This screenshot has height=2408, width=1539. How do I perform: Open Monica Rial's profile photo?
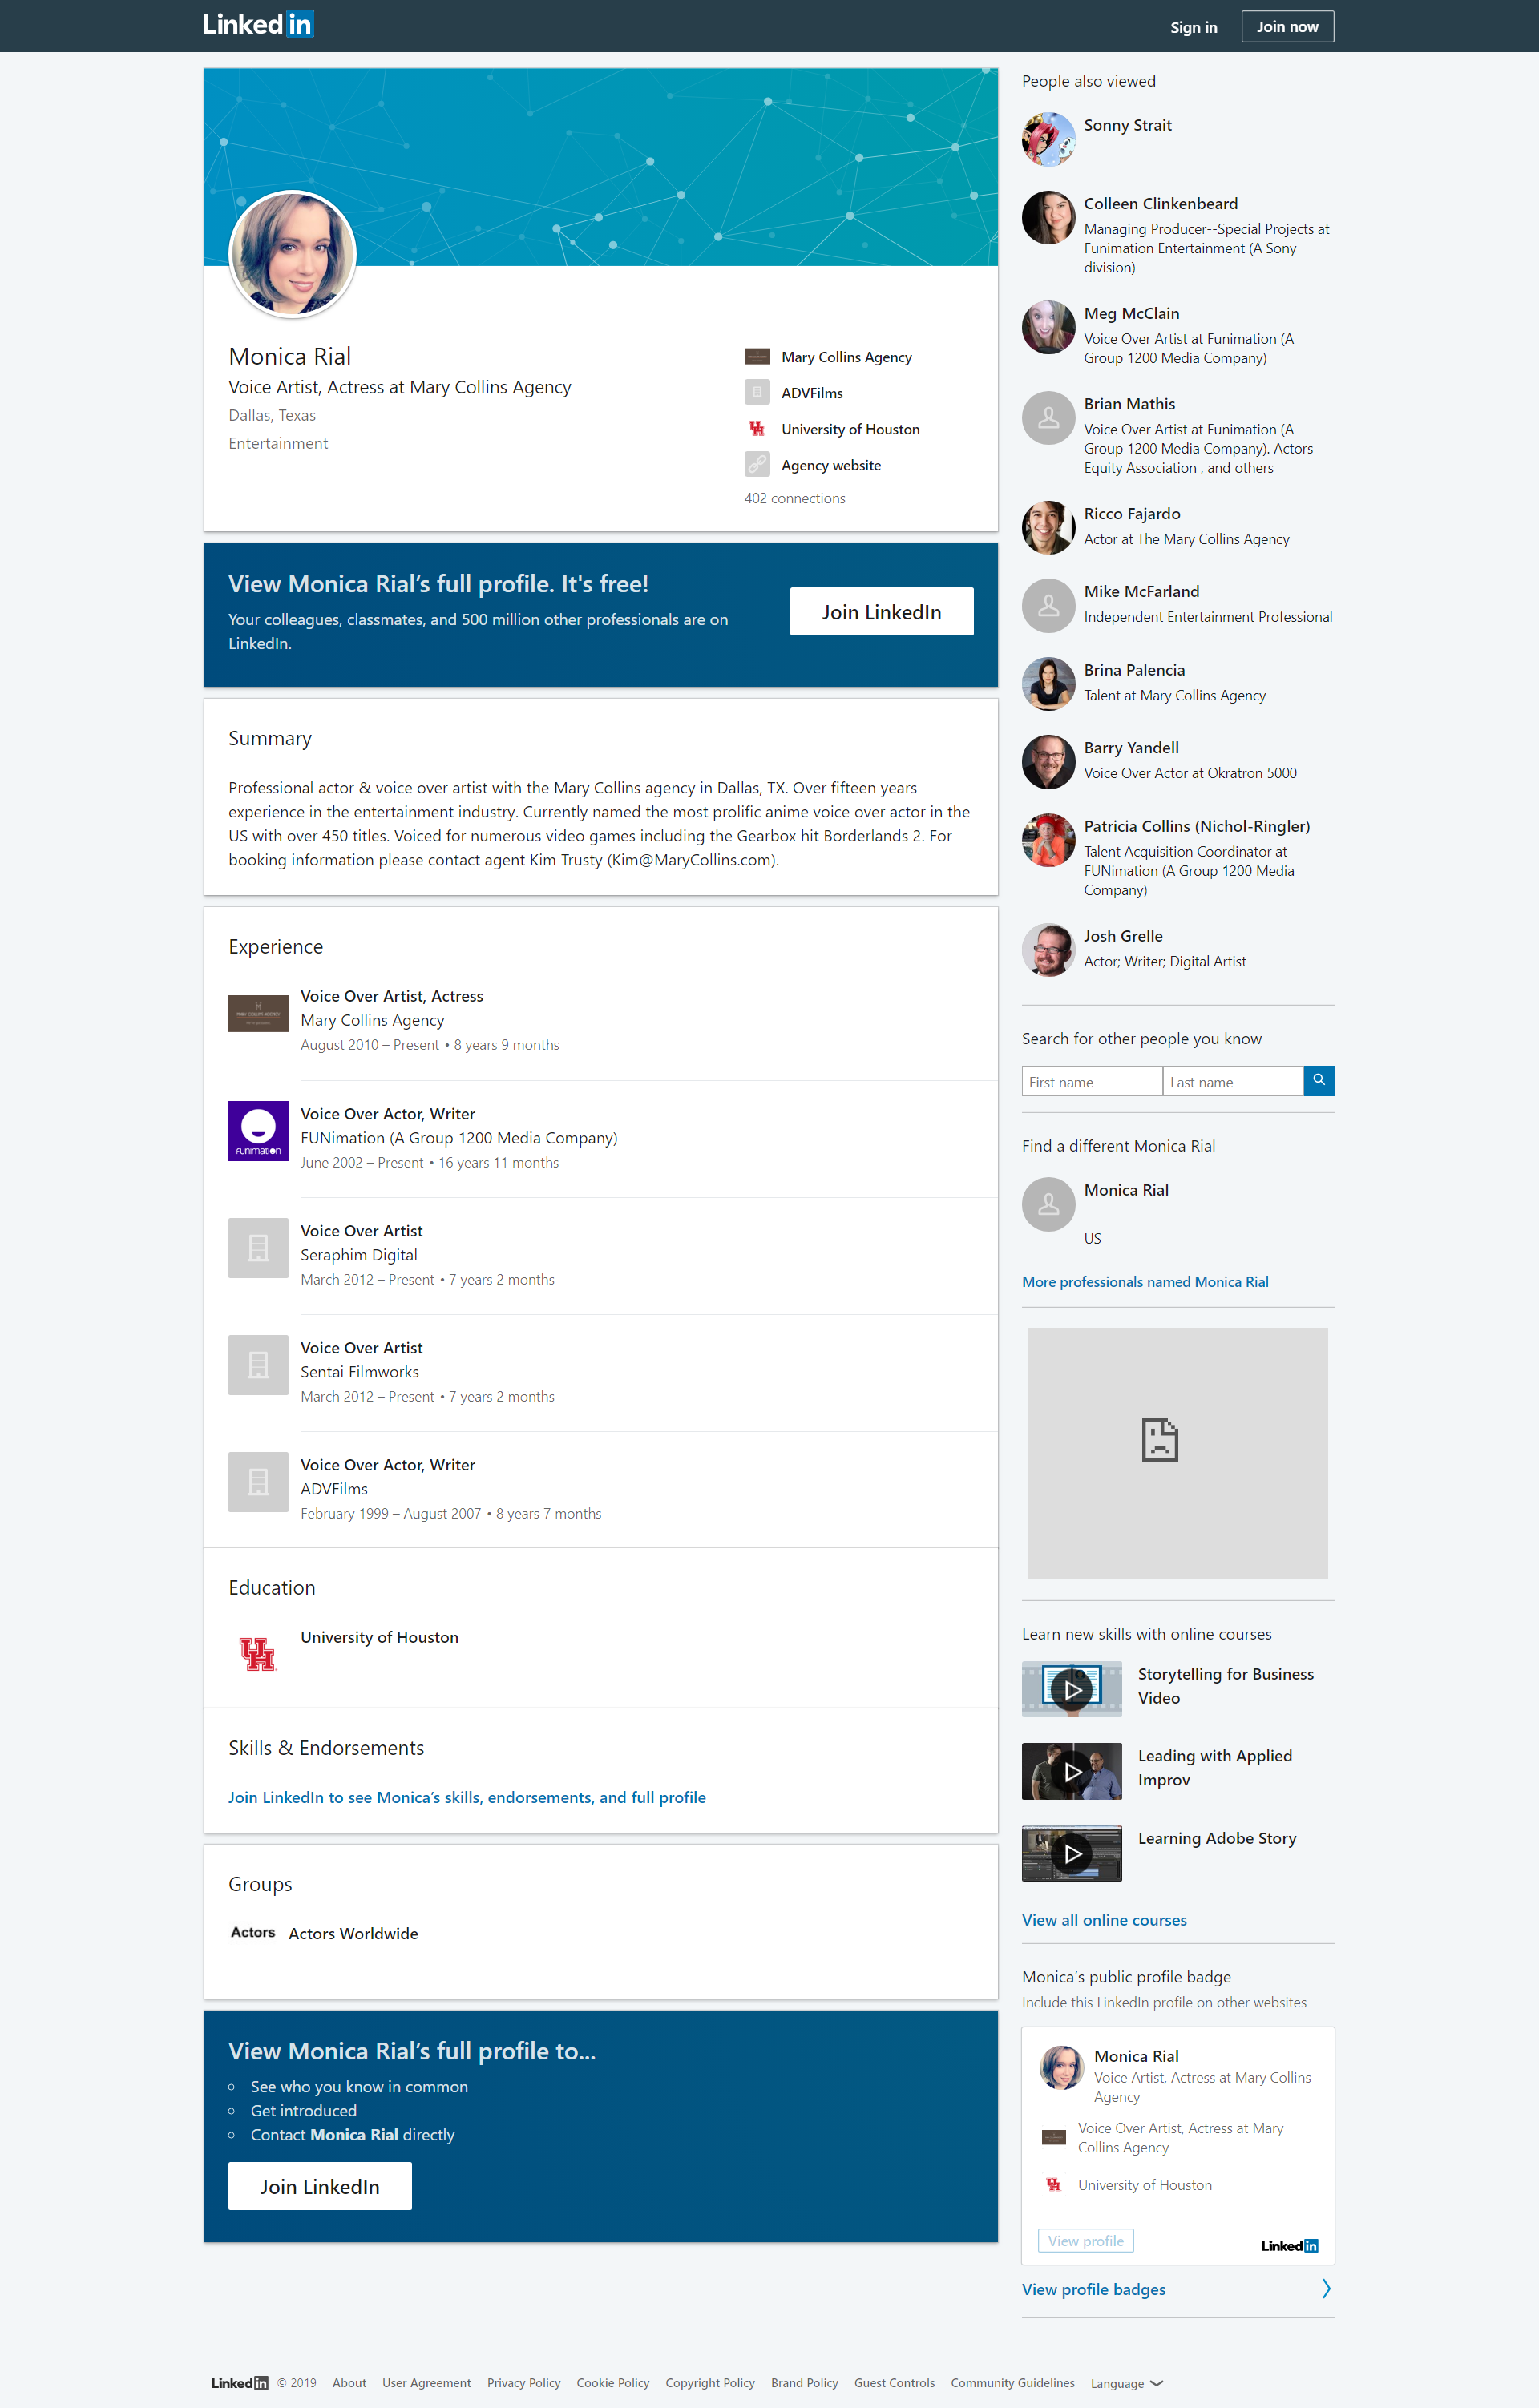pyautogui.click(x=293, y=254)
